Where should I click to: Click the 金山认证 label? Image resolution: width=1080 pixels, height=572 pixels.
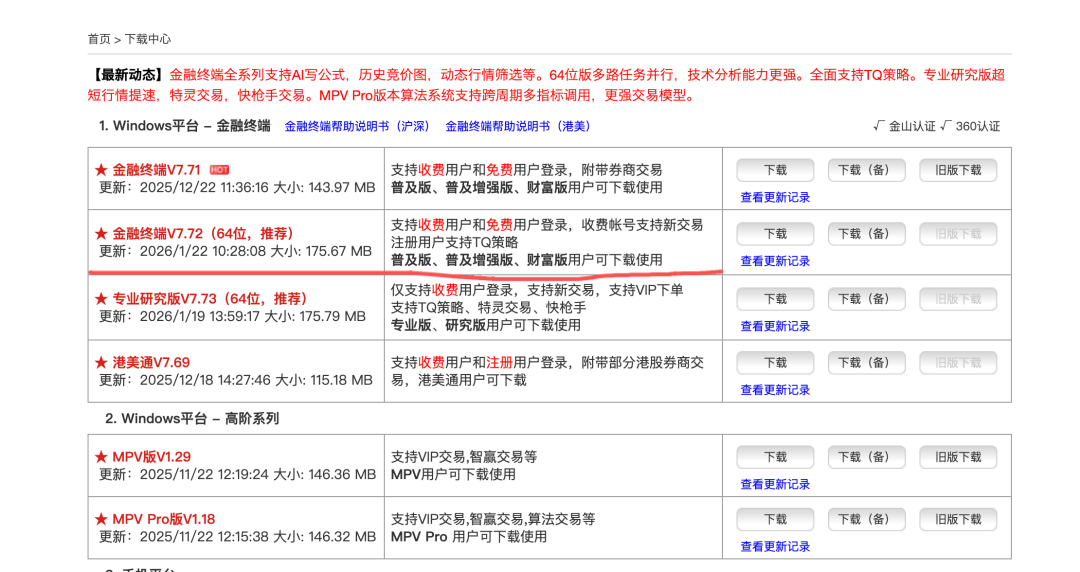[912, 126]
